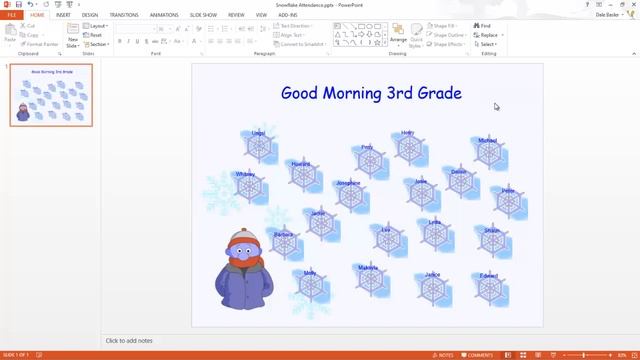The width and height of the screenshot is (640, 360).
Task: Toggle the Comments pane from status bar
Action: [477, 355]
